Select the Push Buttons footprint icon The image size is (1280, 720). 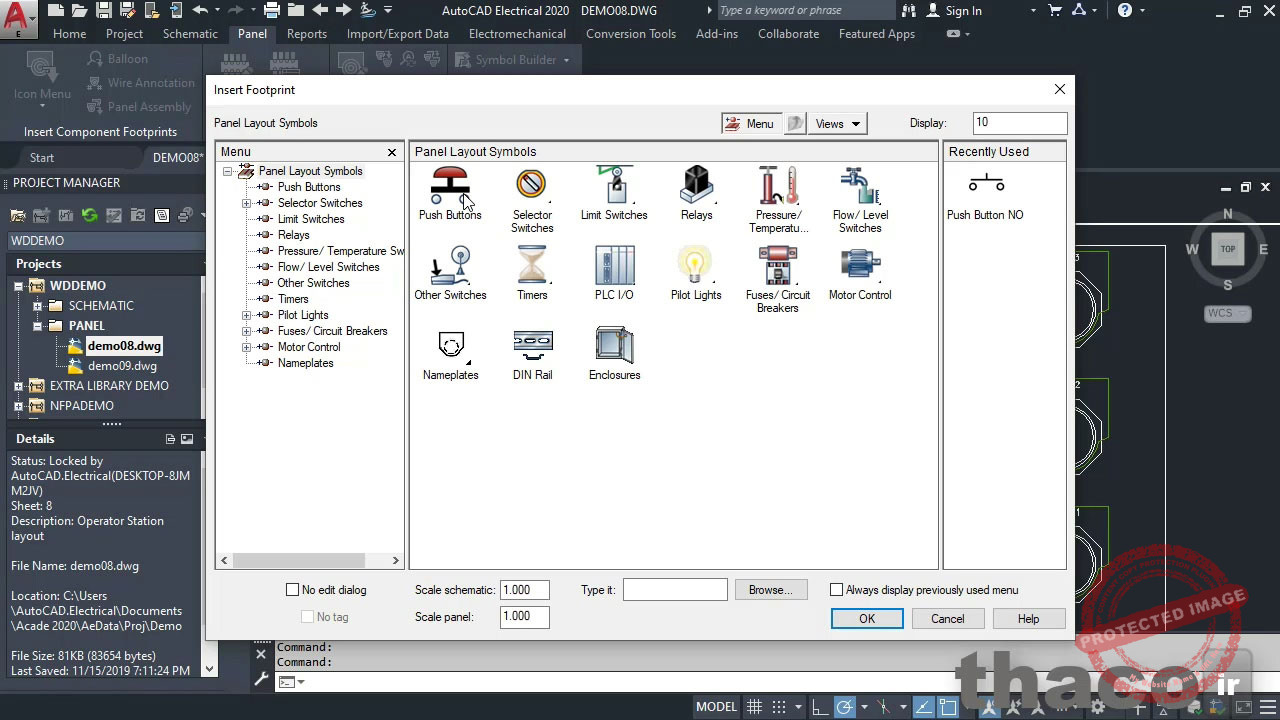click(x=450, y=185)
